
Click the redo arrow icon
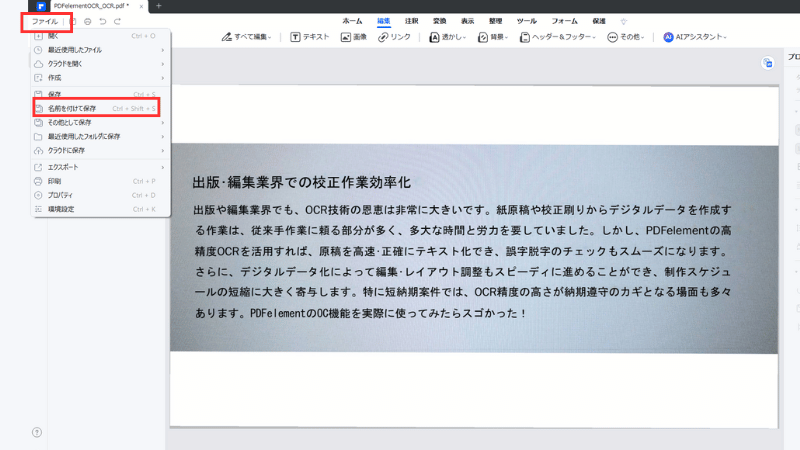click(117, 21)
